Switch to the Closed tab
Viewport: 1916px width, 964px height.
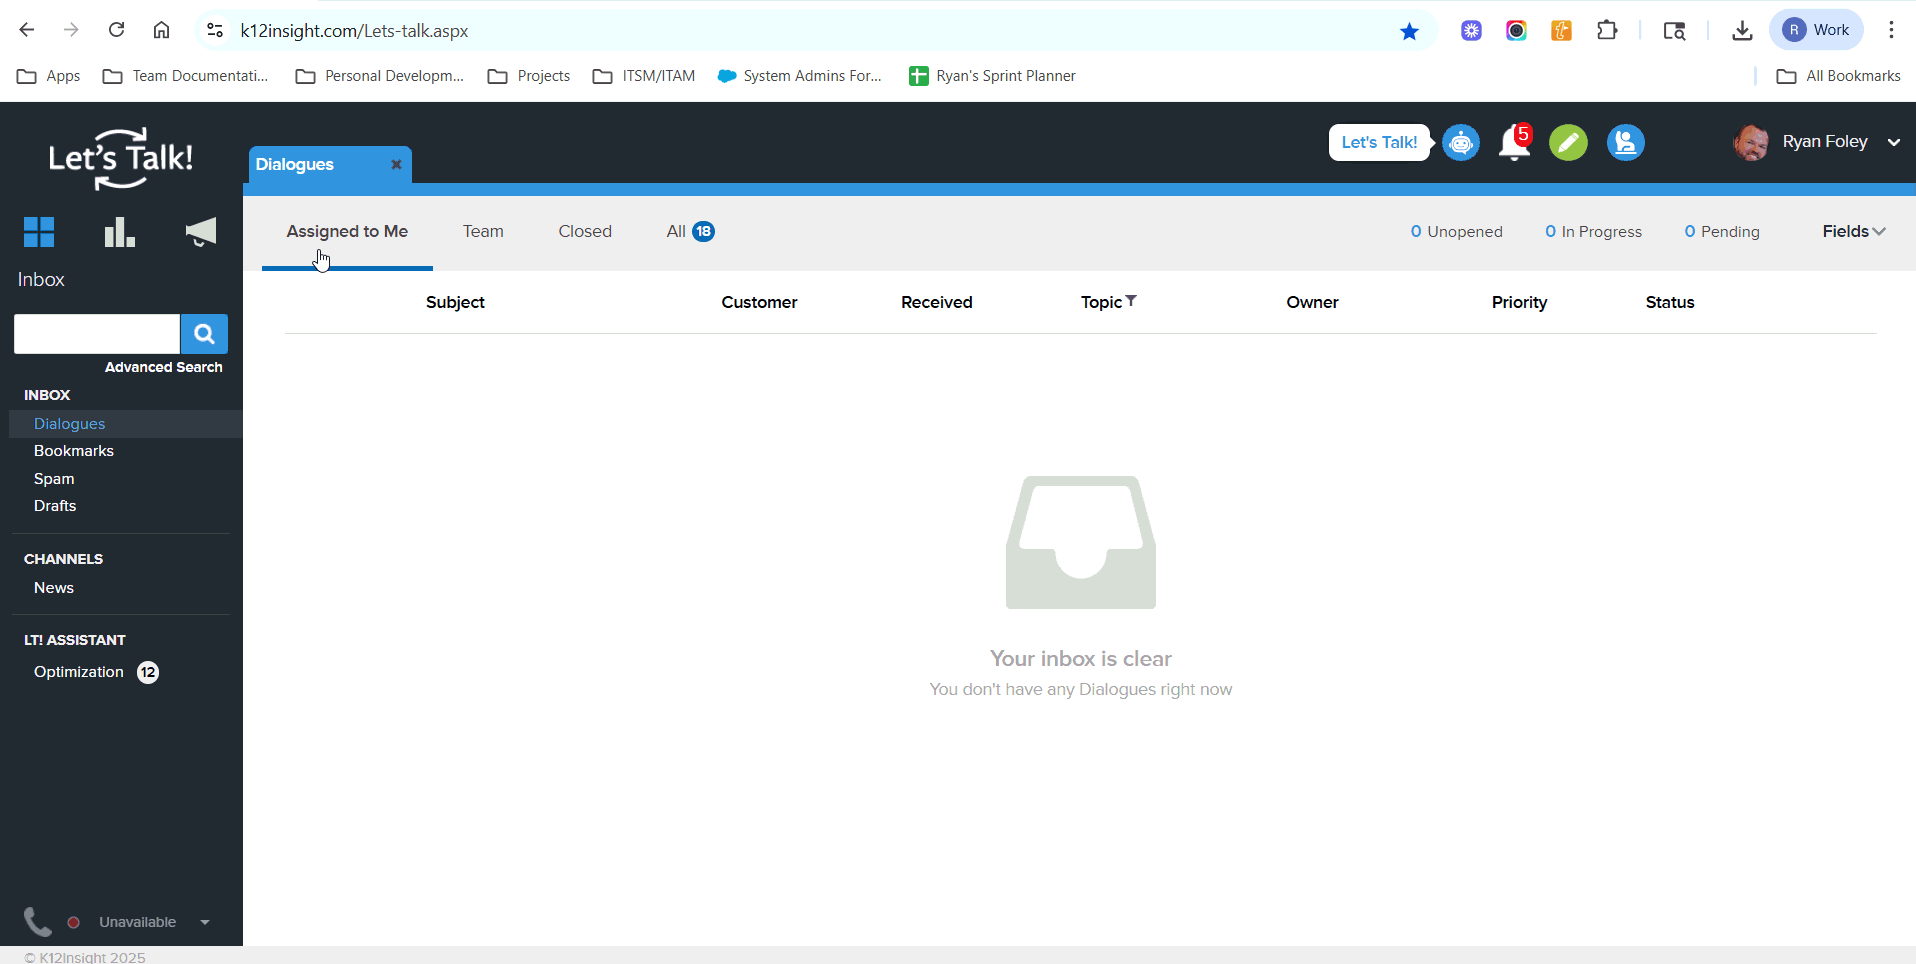pos(585,231)
